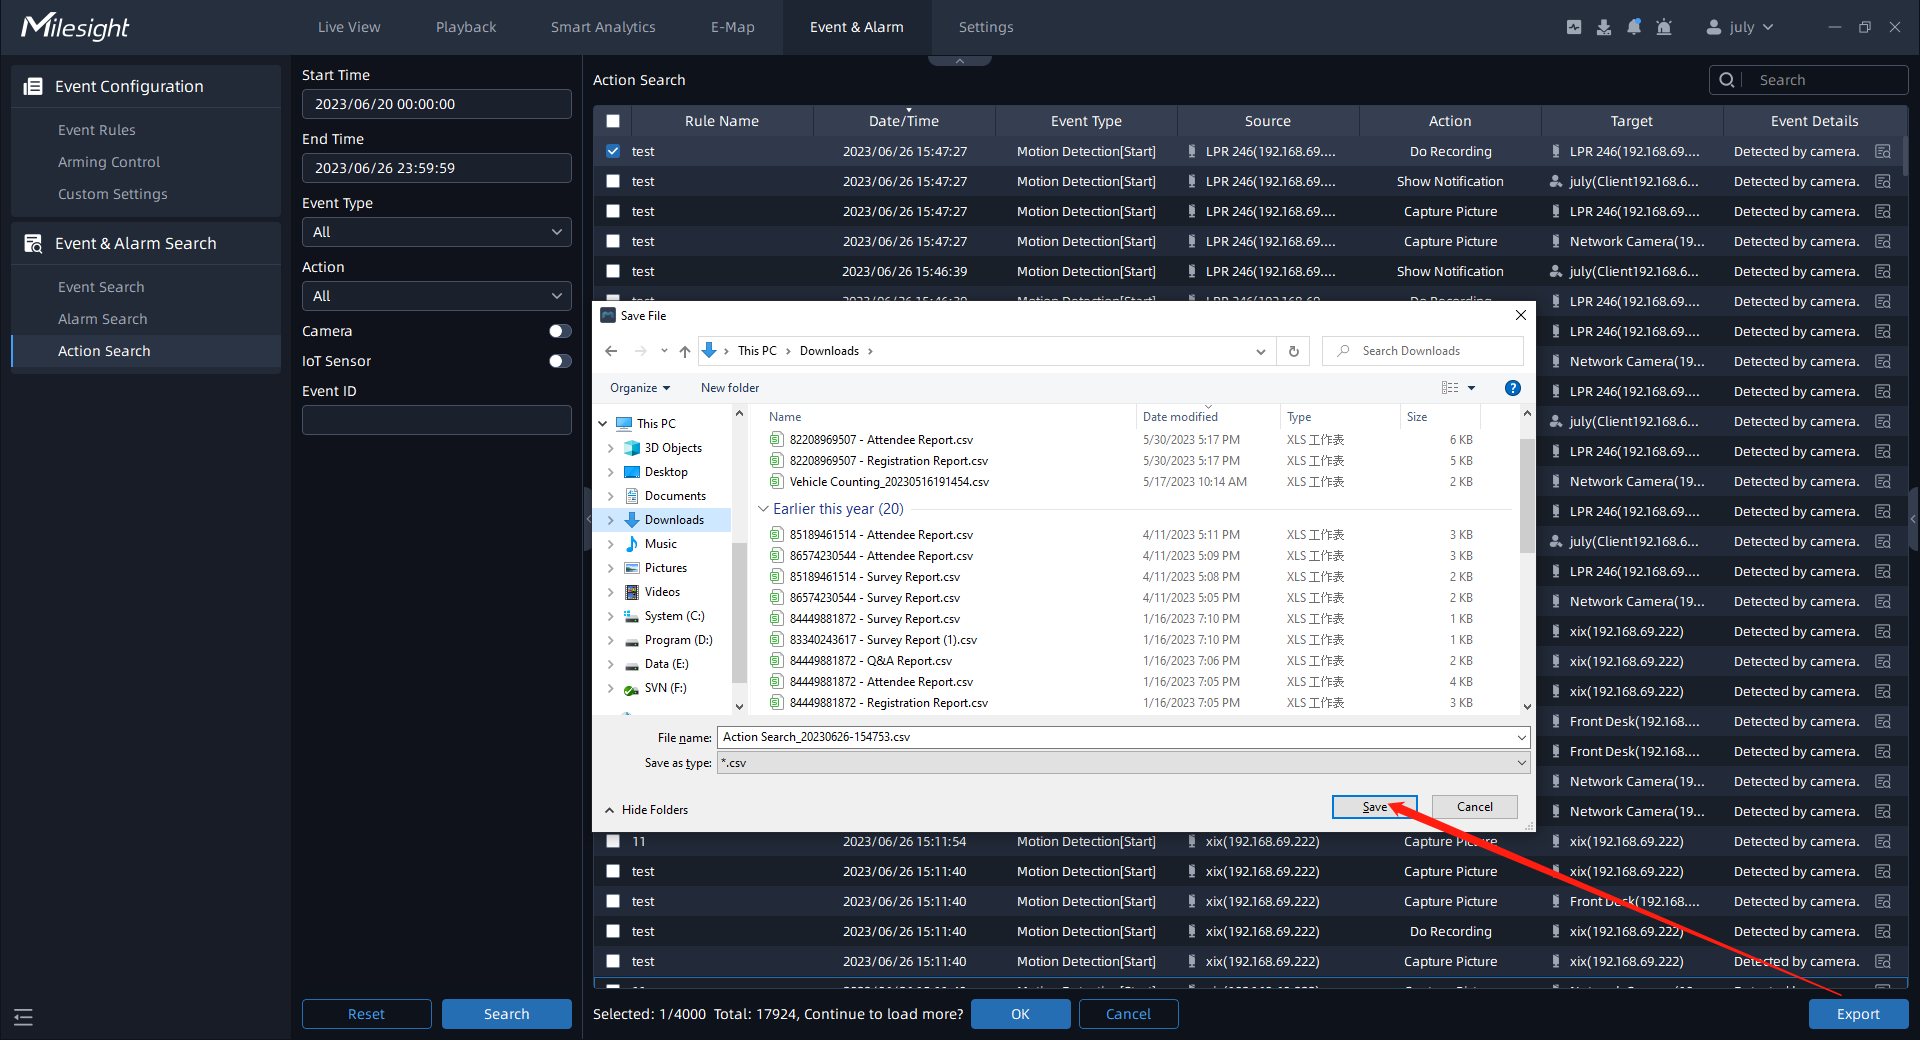The image size is (1920, 1040).
Task: Switch to the Live View tab
Action: pyautogui.click(x=349, y=27)
